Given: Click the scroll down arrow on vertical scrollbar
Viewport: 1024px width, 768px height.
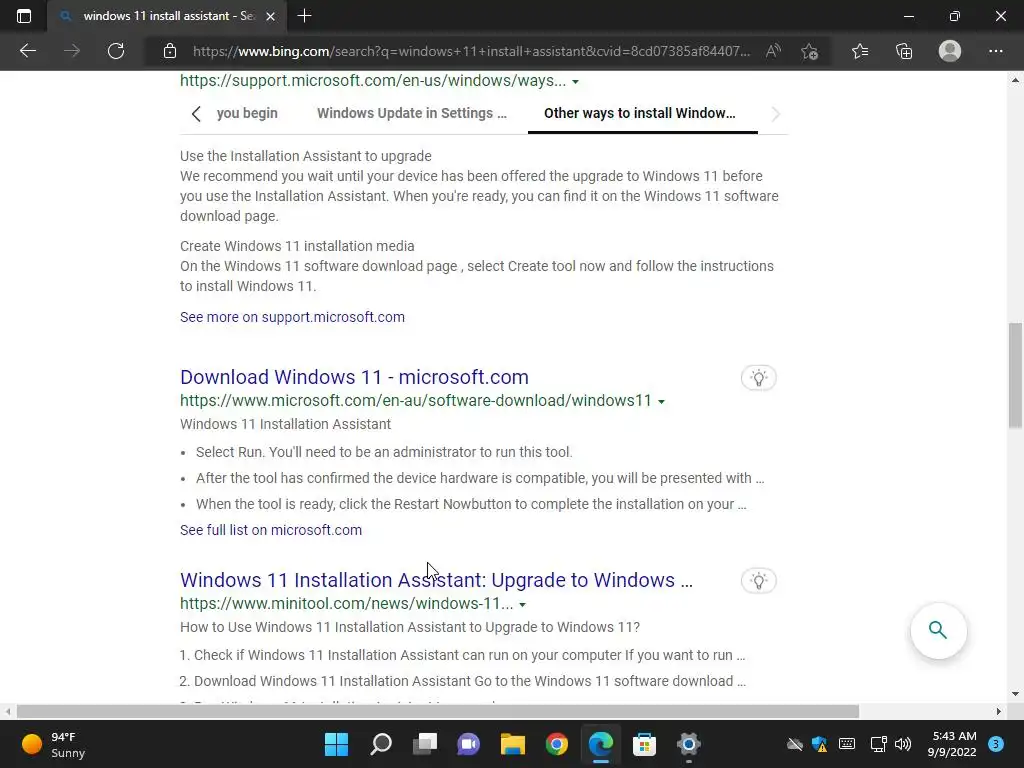Looking at the screenshot, I should [1015, 694].
